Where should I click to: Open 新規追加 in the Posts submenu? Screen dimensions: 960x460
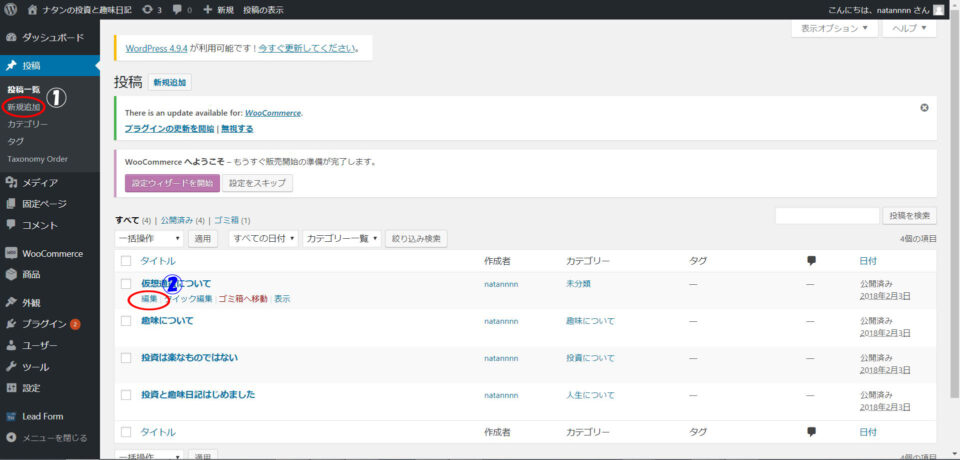pos(24,107)
